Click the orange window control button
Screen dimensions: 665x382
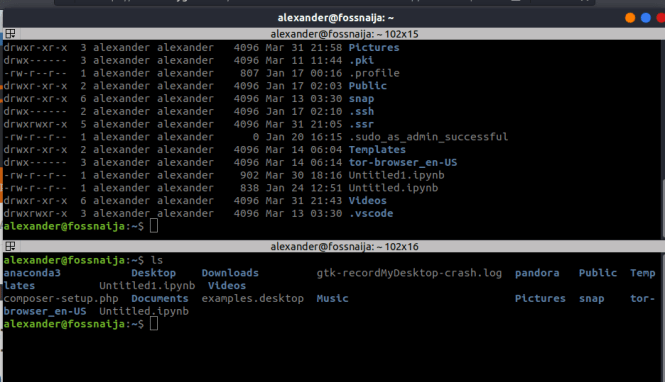click(630, 18)
